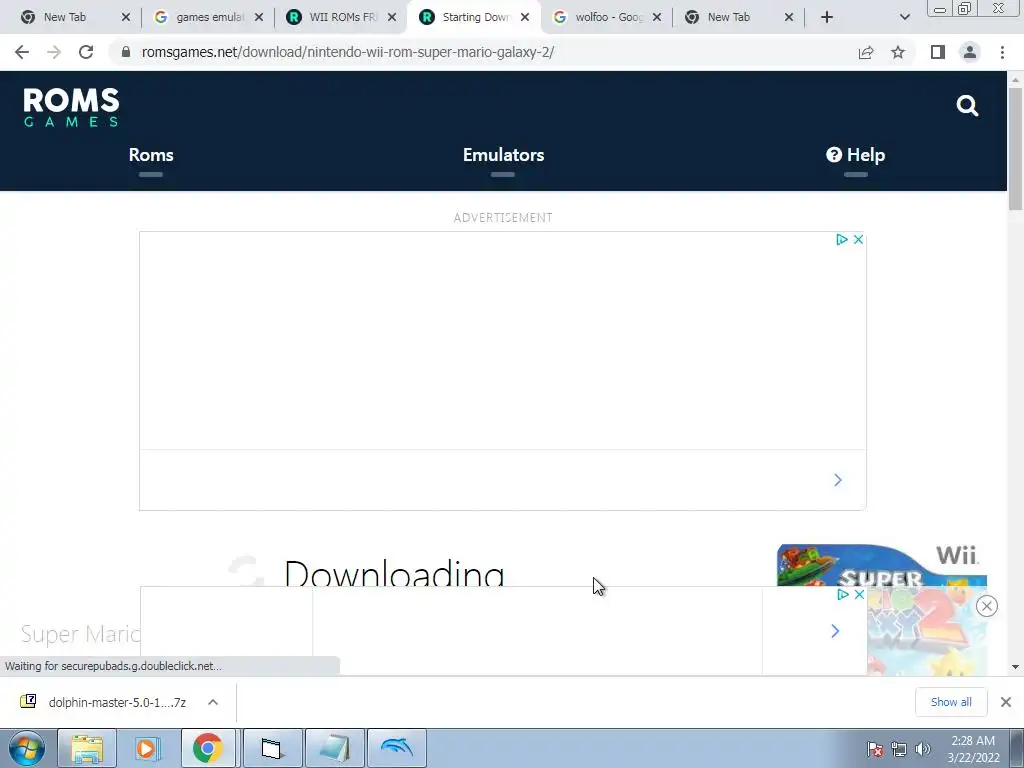Go back to the previous page
Viewport: 1024px width, 768px height.
click(22, 52)
